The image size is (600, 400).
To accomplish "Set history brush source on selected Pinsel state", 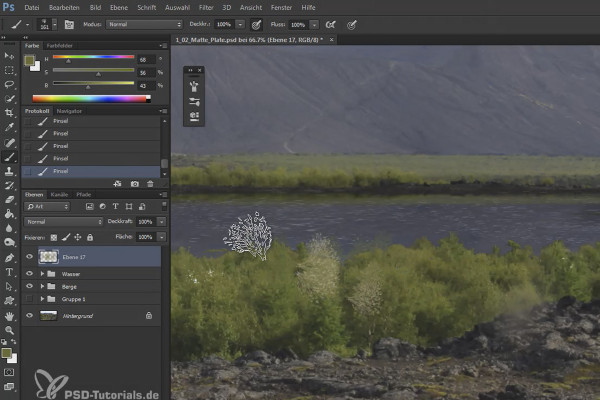I will click(x=28, y=171).
